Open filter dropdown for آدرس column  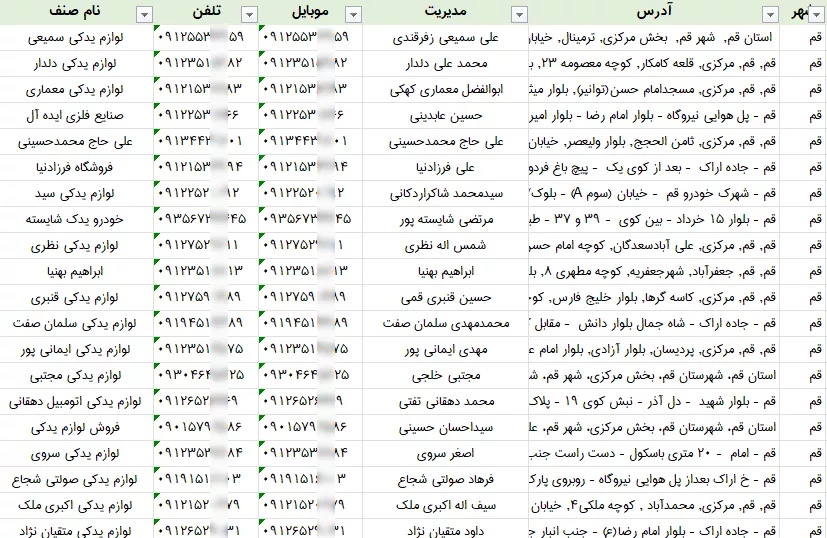coord(771,15)
